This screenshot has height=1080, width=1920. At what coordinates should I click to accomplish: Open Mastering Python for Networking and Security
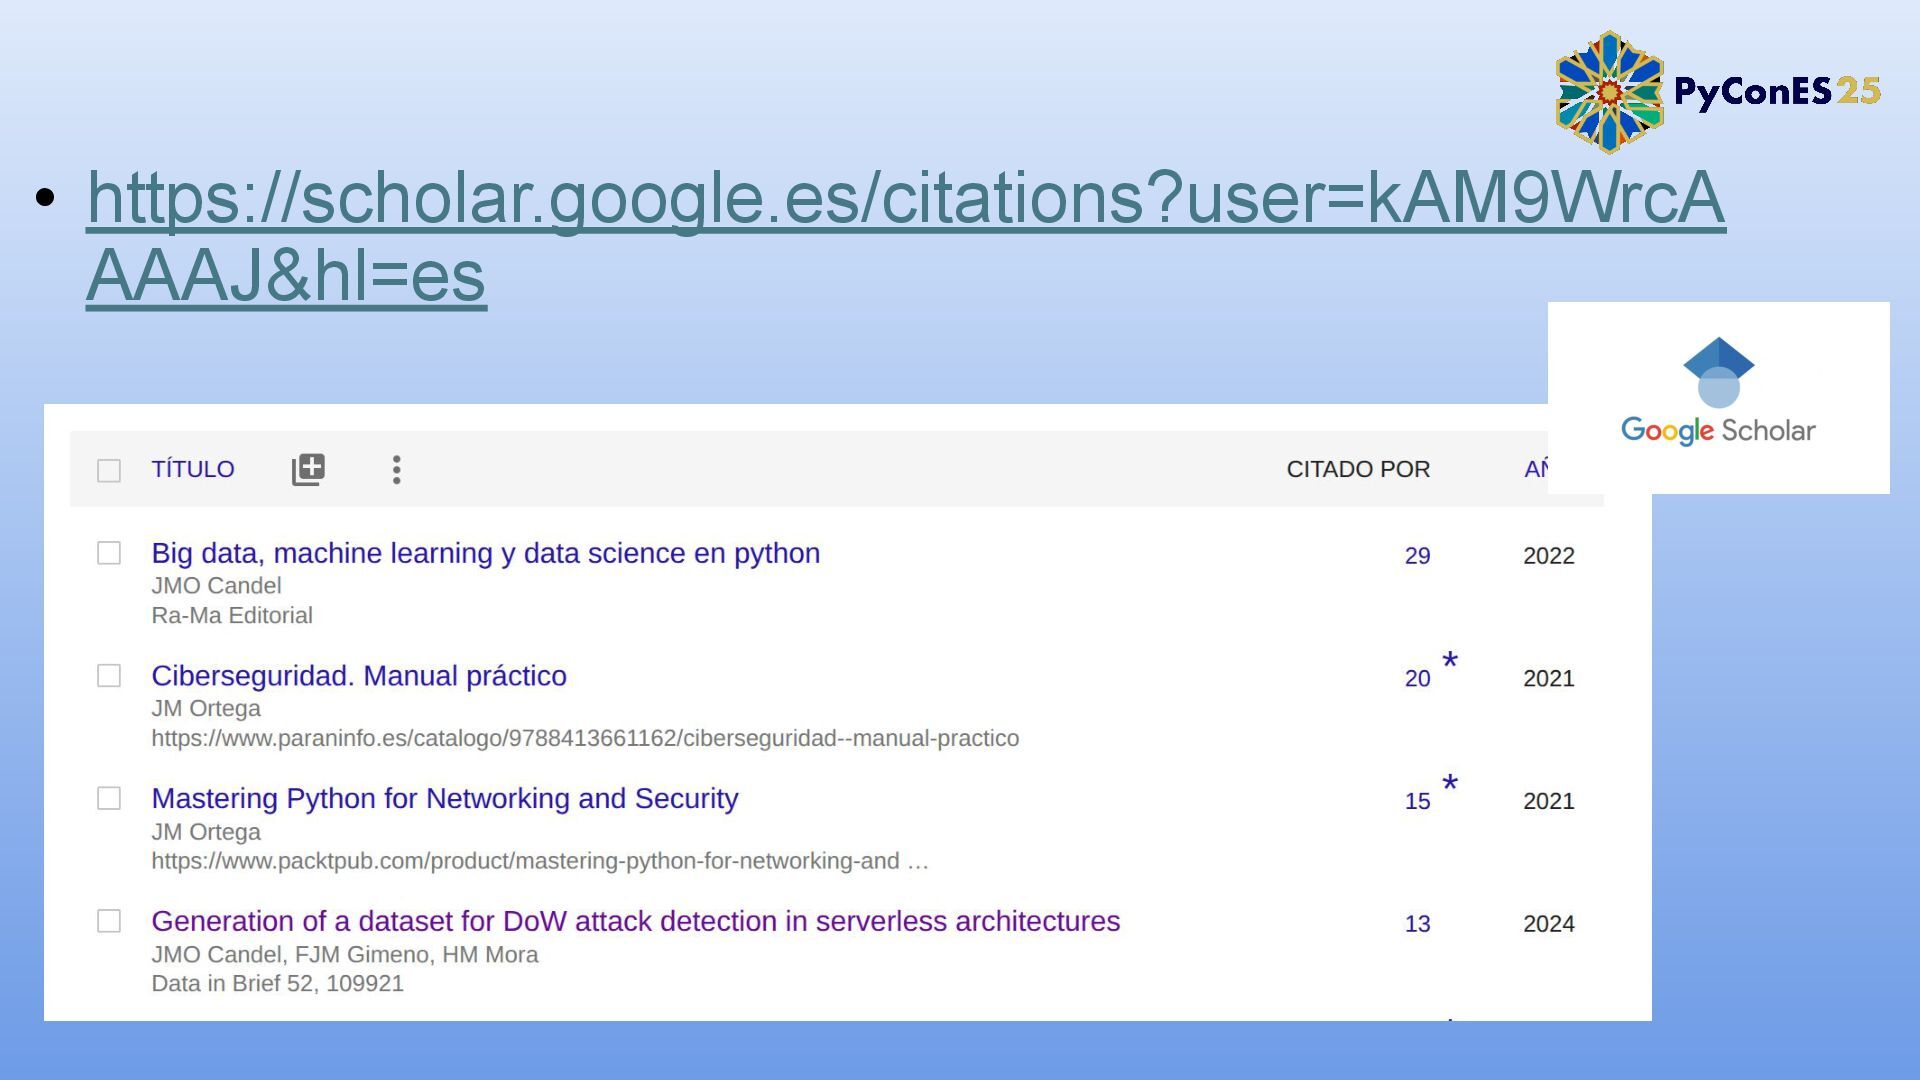[x=445, y=798]
